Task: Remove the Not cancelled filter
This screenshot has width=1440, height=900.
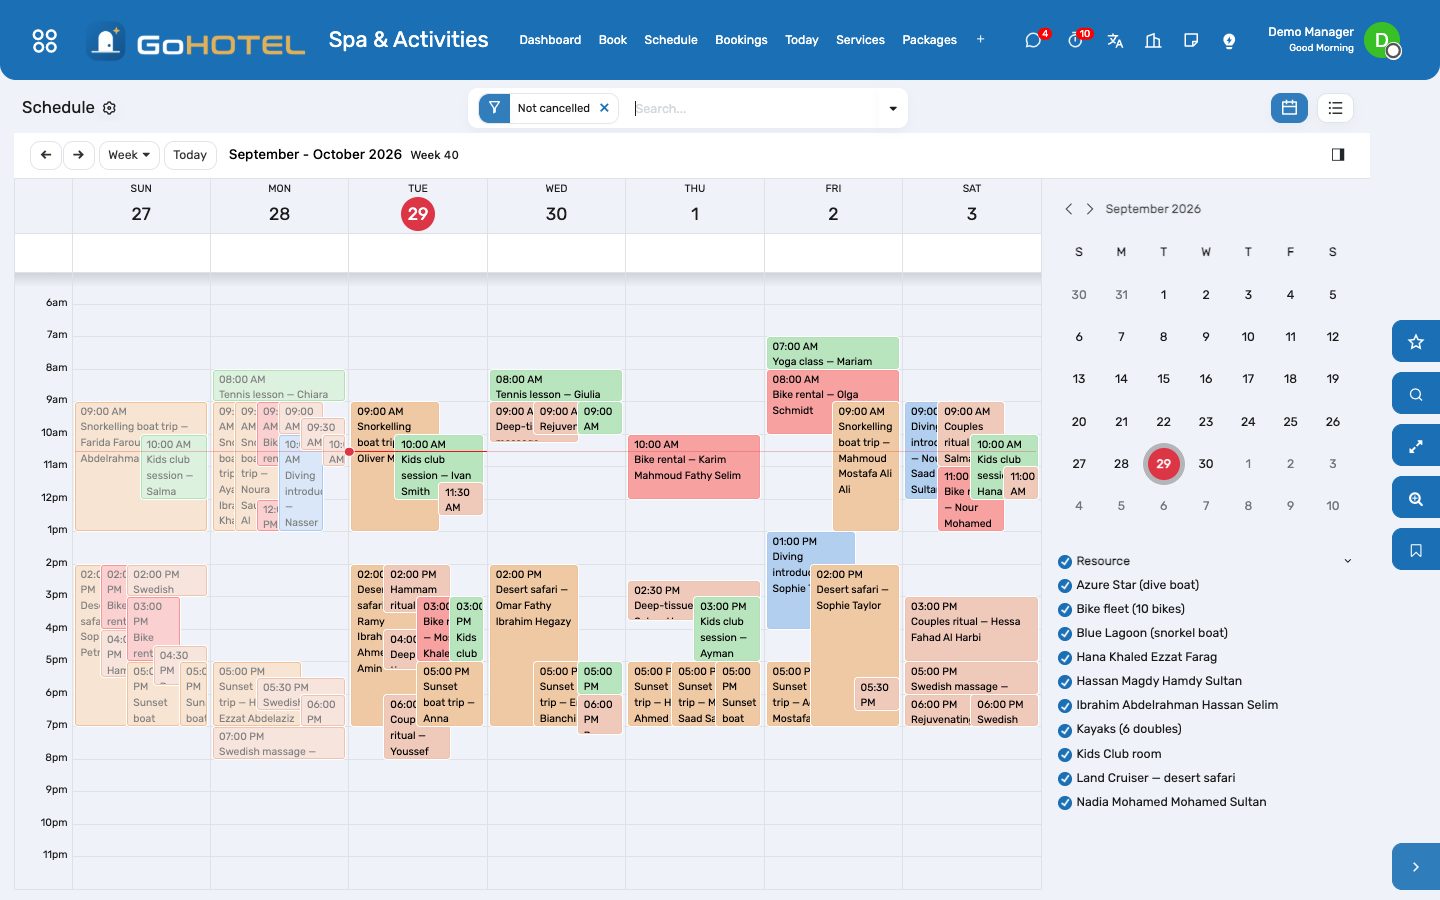Action: tap(604, 108)
